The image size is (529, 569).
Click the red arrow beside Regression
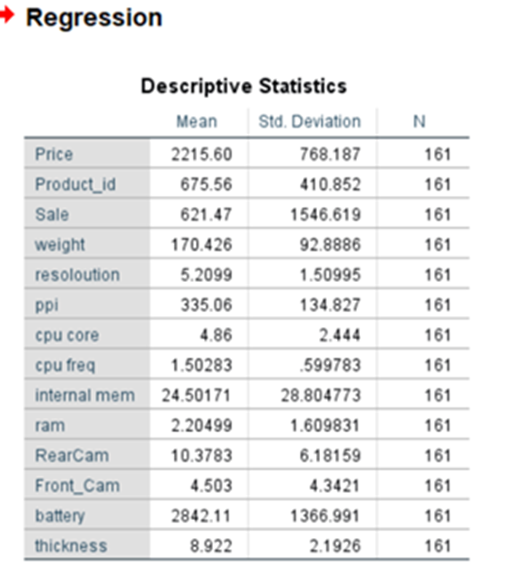tap(7, 15)
